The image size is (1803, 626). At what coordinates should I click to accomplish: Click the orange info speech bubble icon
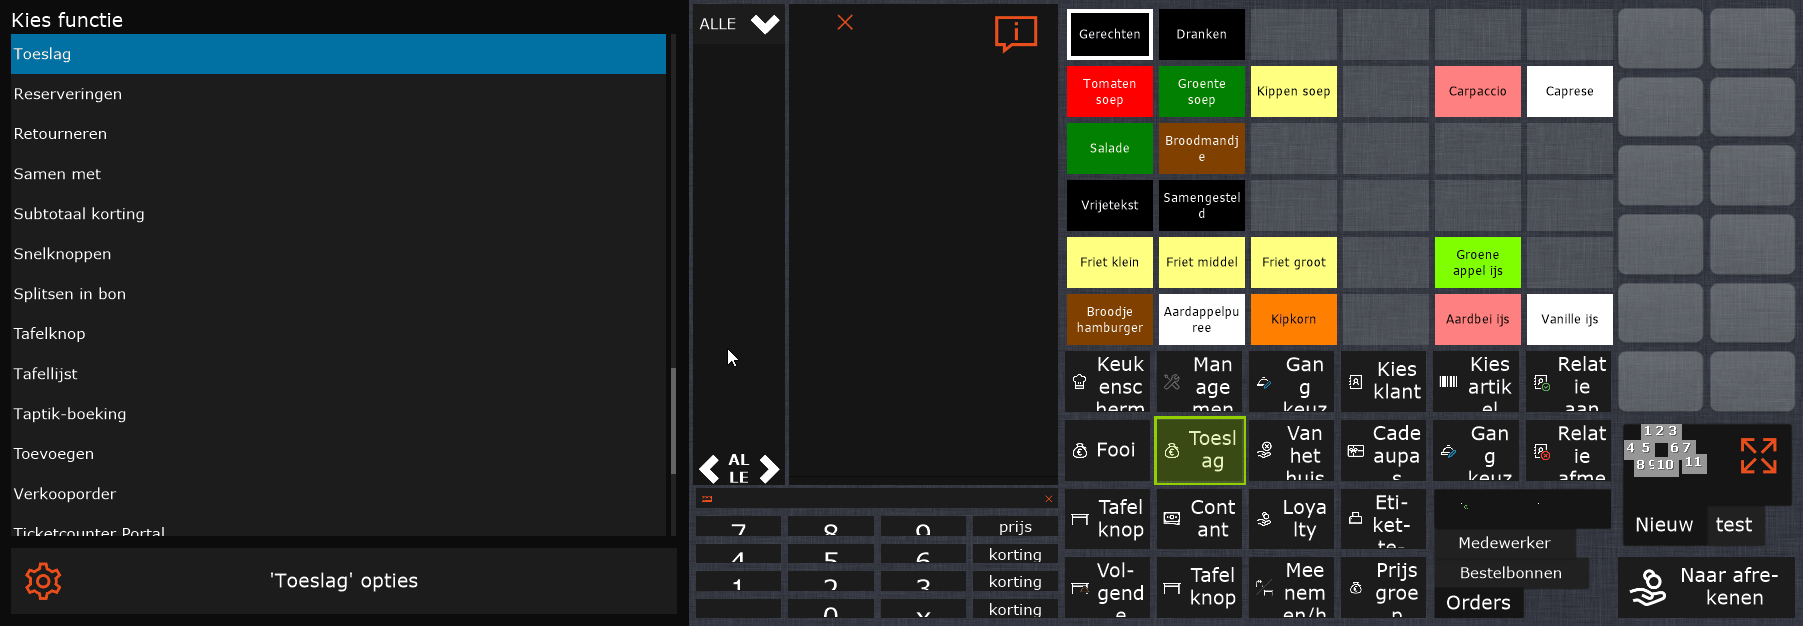click(1015, 33)
